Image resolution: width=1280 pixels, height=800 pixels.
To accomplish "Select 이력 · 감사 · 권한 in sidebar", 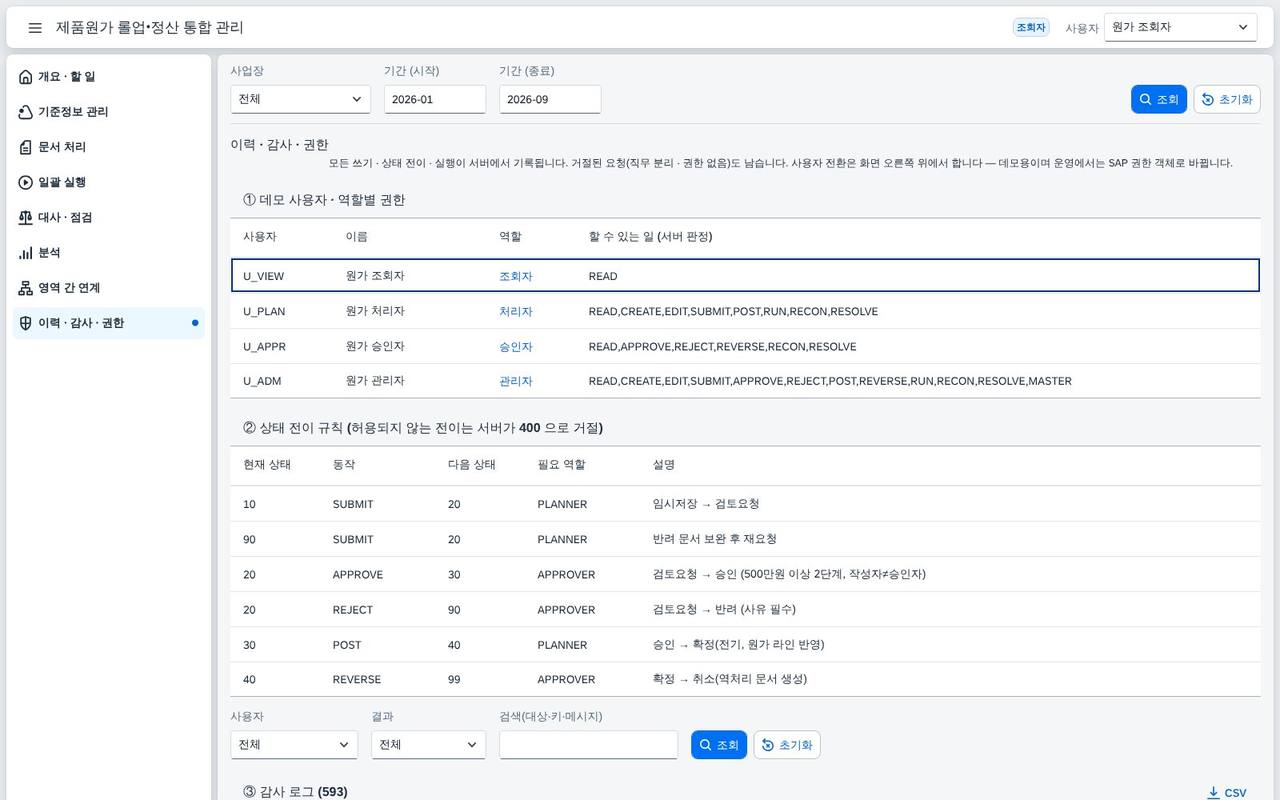I will pos(109,323).
